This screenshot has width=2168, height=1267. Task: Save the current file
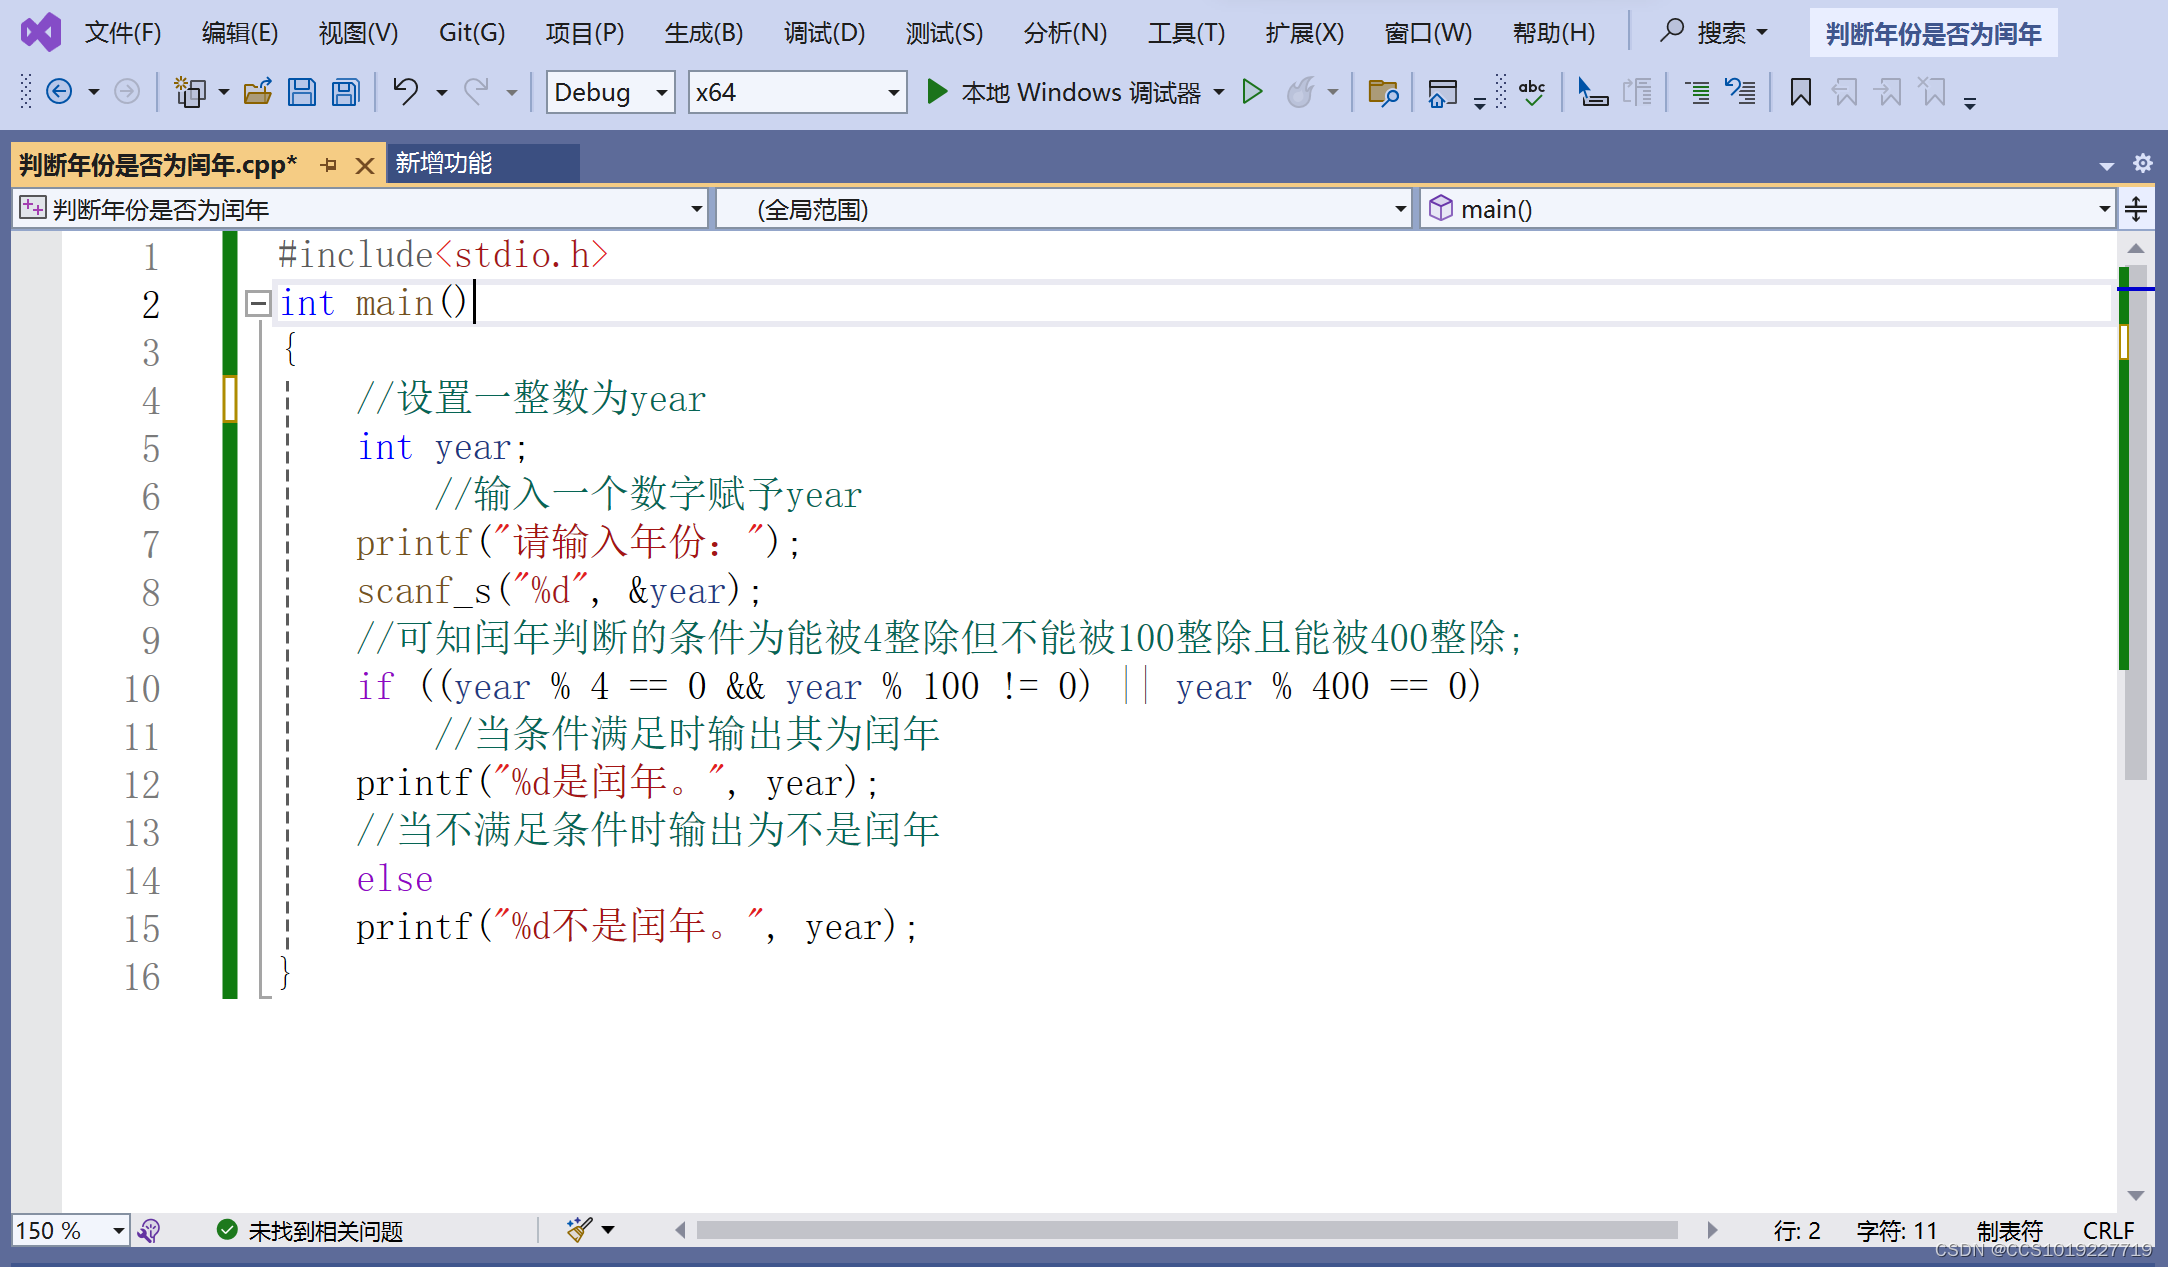301,92
